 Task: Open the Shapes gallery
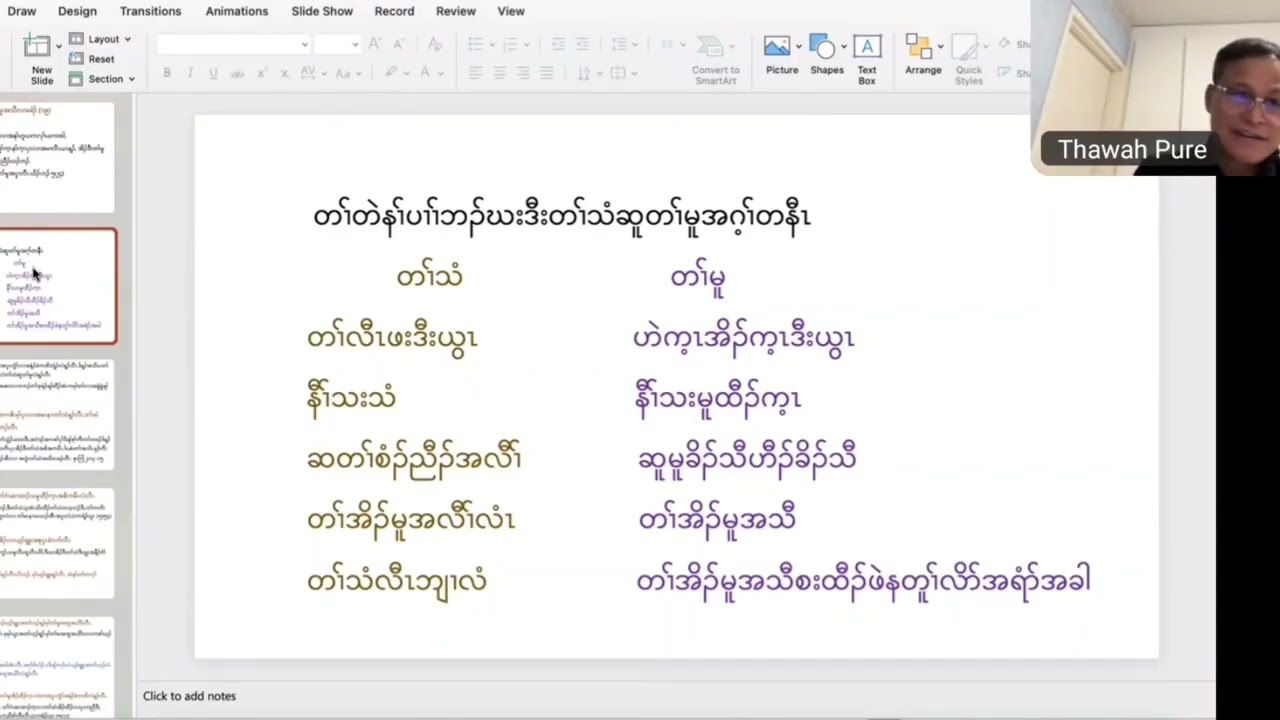[x=826, y=56]
